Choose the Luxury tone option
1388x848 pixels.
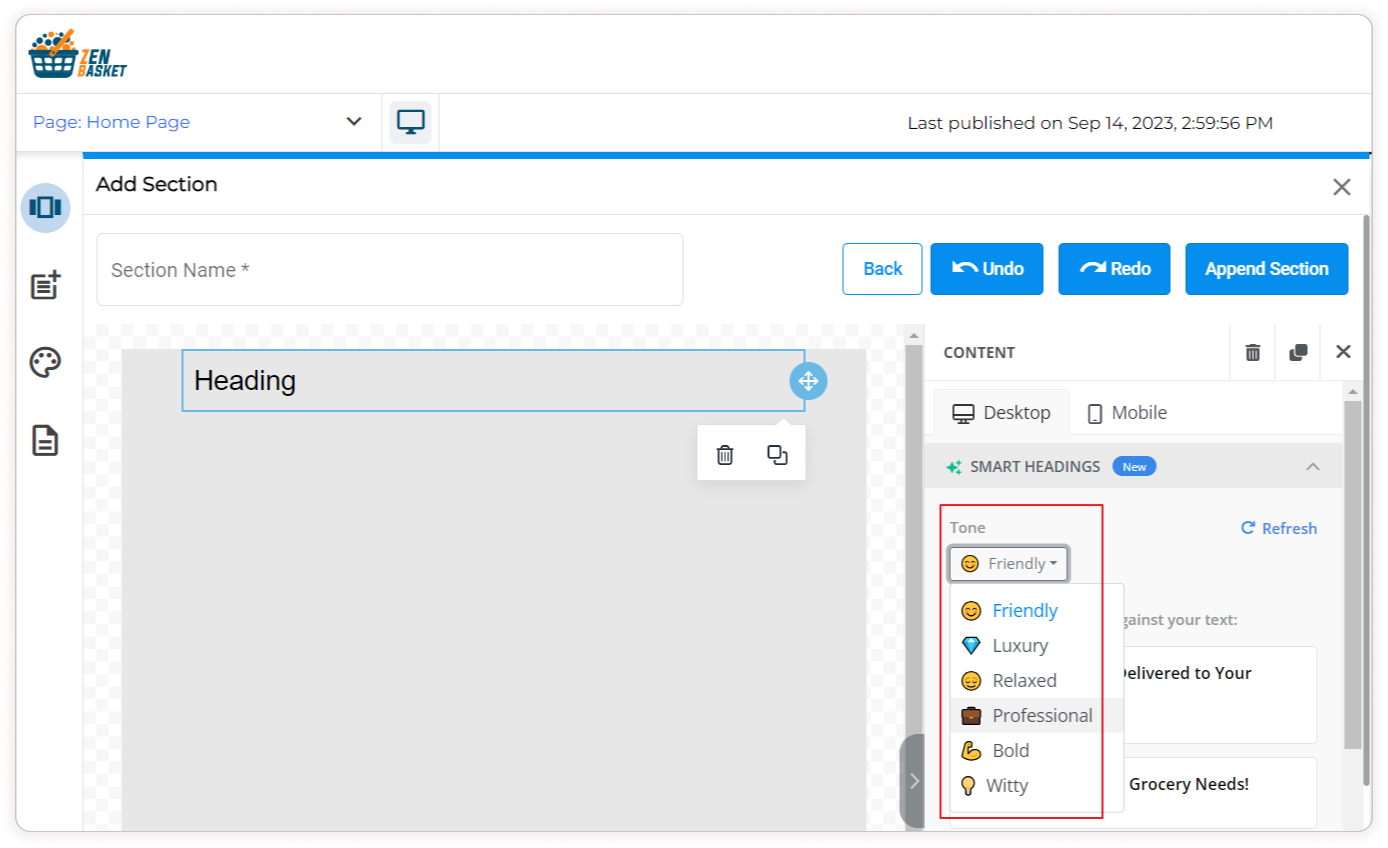(x=1019, y=646)
